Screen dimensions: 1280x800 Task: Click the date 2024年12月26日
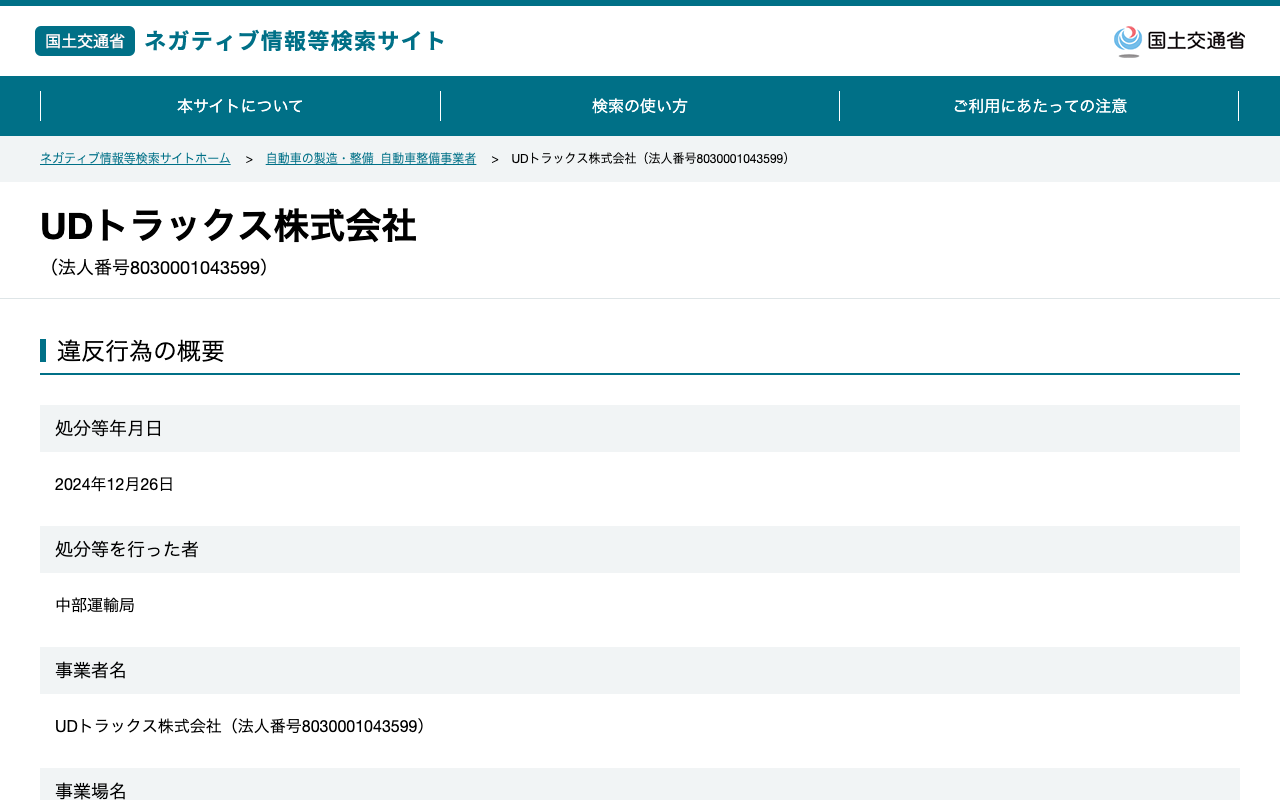pyautogui.click(x=114, y=484)
